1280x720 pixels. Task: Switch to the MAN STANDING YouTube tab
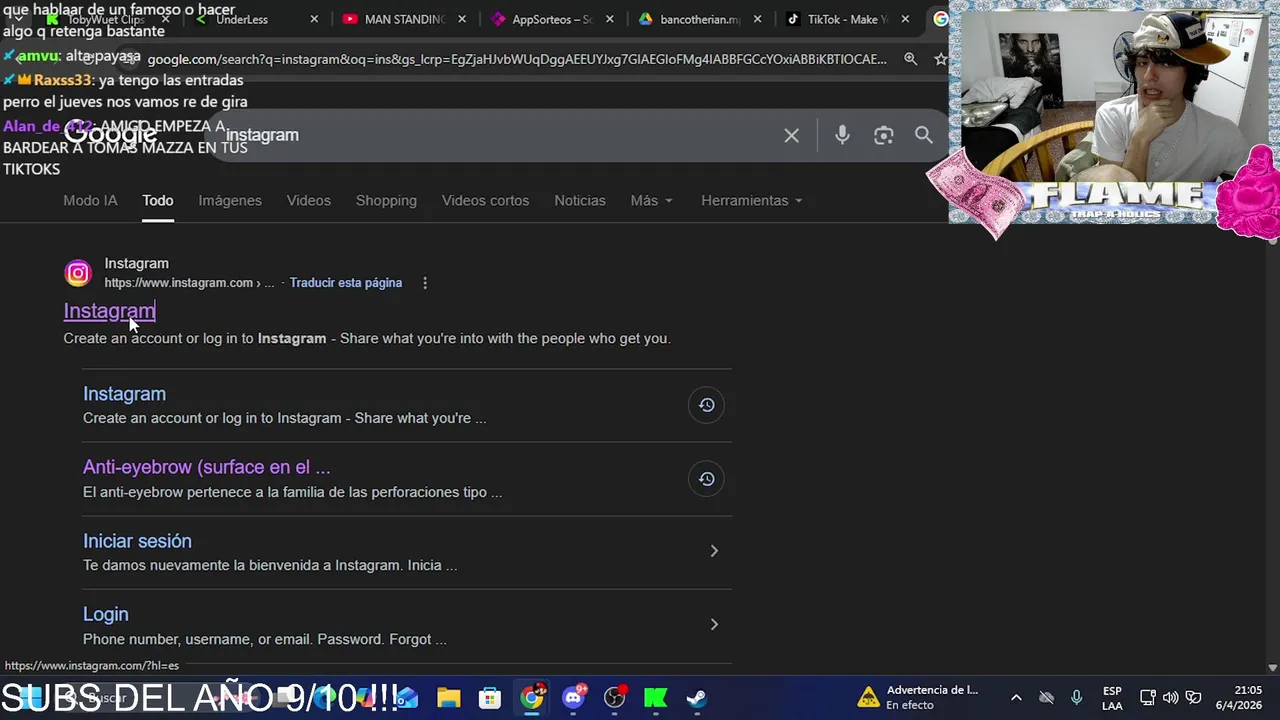click(x=405, y=19)
